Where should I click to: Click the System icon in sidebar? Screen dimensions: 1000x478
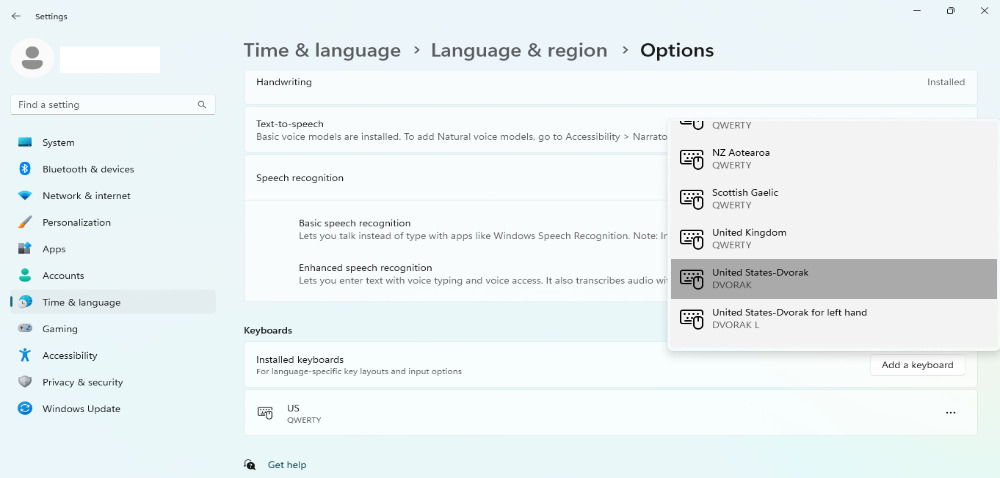25,143
